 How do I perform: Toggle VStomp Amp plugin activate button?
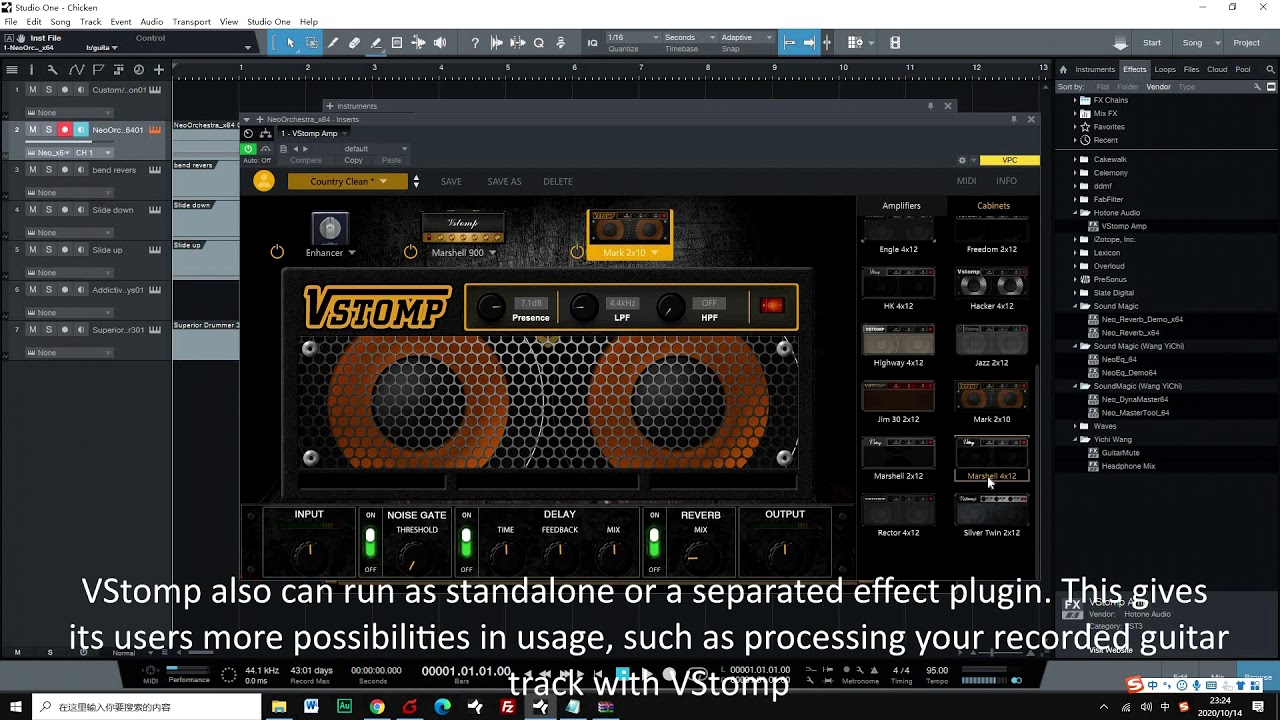coord(249,149)
